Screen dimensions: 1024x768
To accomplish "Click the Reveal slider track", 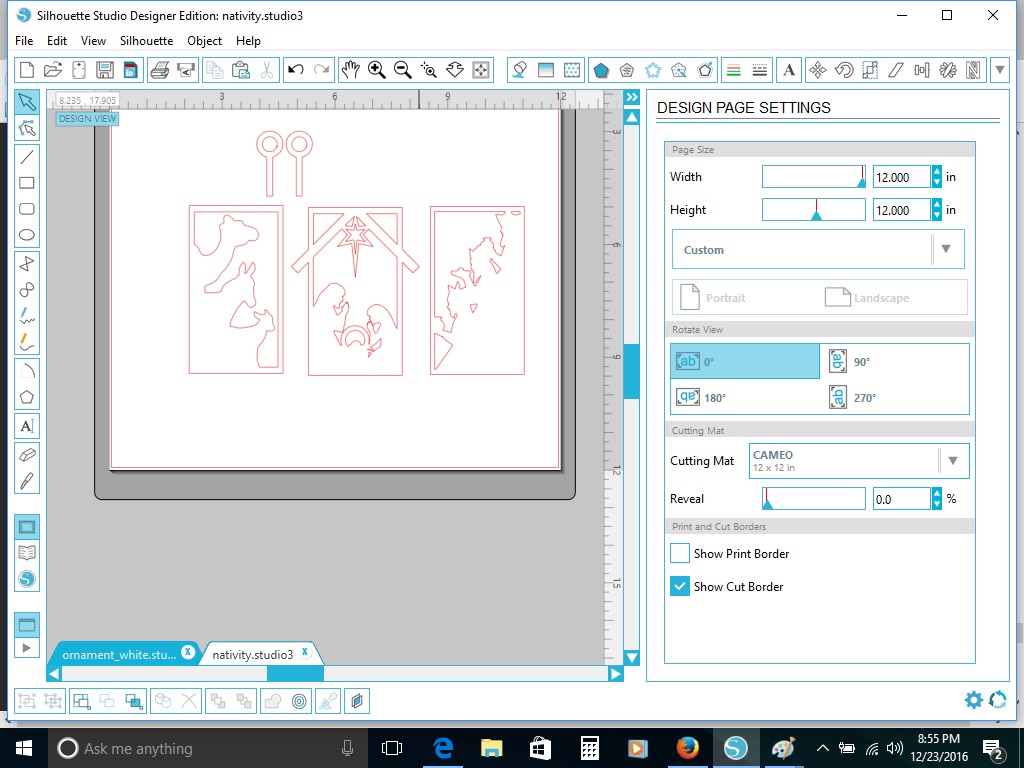I will (x=814, y=499).
